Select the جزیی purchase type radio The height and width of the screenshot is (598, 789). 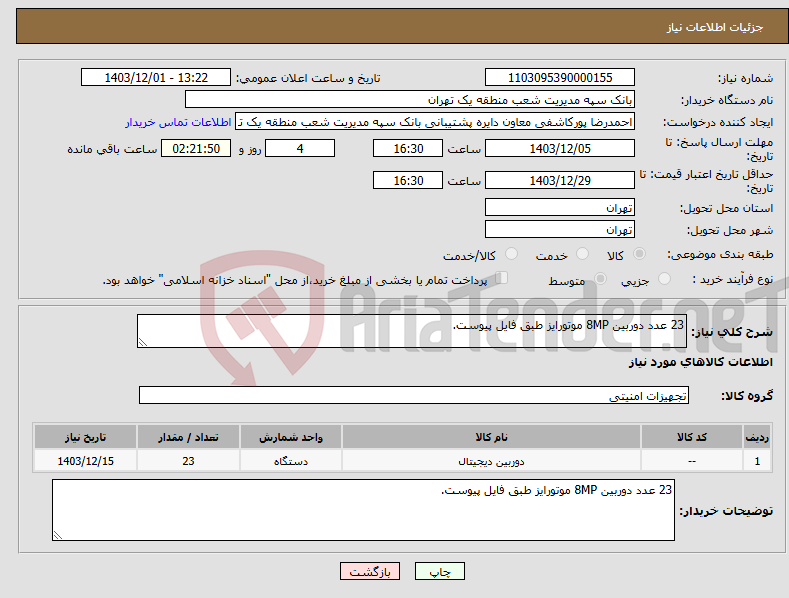(664, 278)
